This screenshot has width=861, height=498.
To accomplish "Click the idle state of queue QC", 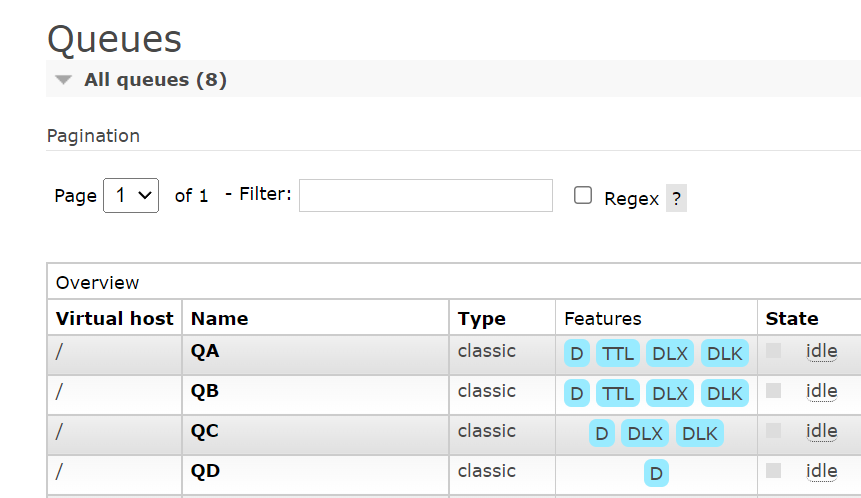I will [x=821, y=432].
